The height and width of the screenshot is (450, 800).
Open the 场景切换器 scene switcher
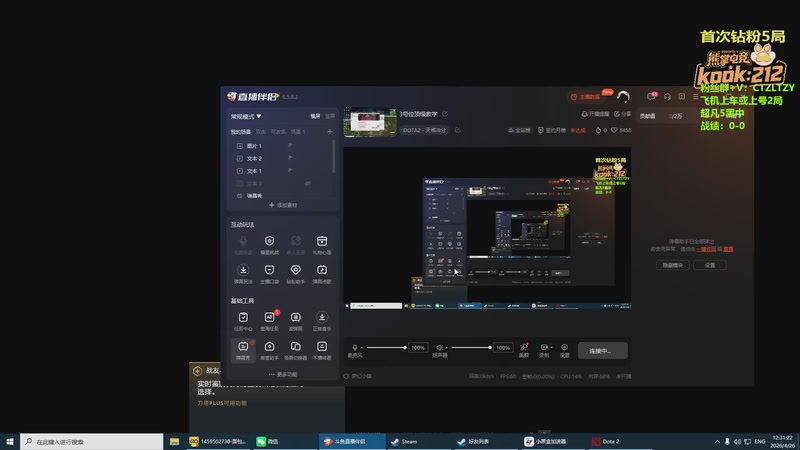(x=295, y=350)
